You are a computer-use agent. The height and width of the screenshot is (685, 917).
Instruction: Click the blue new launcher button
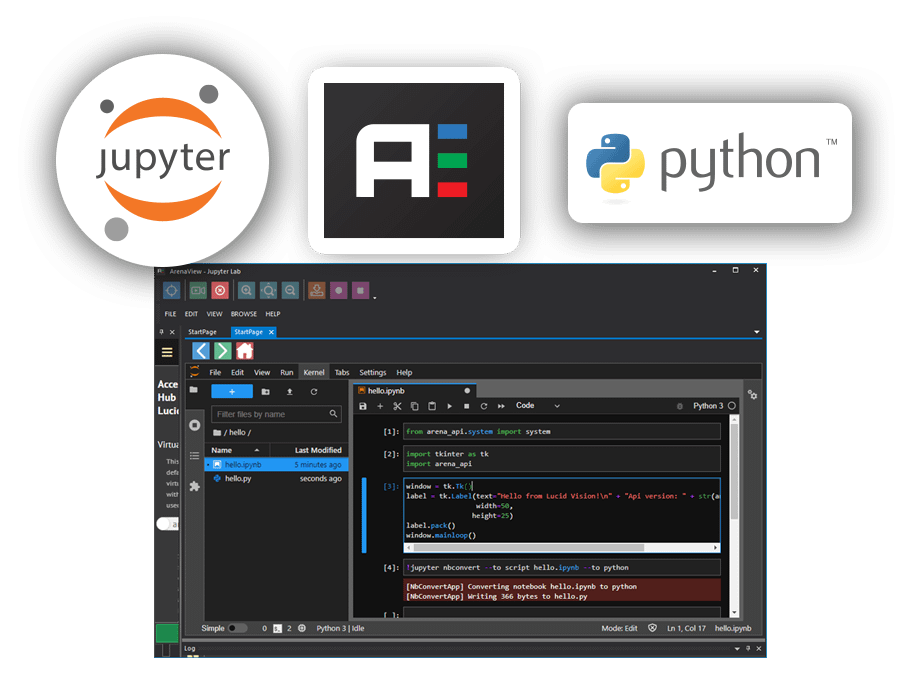click(x=232, y=391)
